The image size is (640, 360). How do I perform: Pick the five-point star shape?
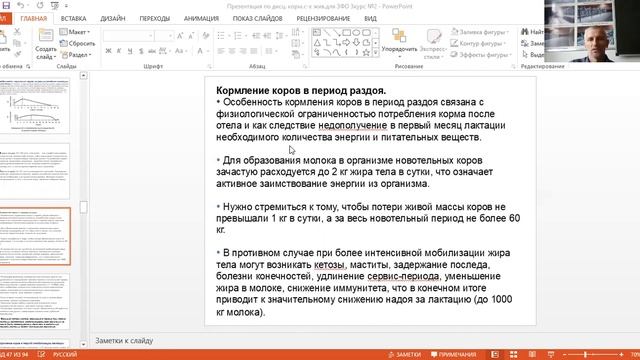tap(366, 52)
